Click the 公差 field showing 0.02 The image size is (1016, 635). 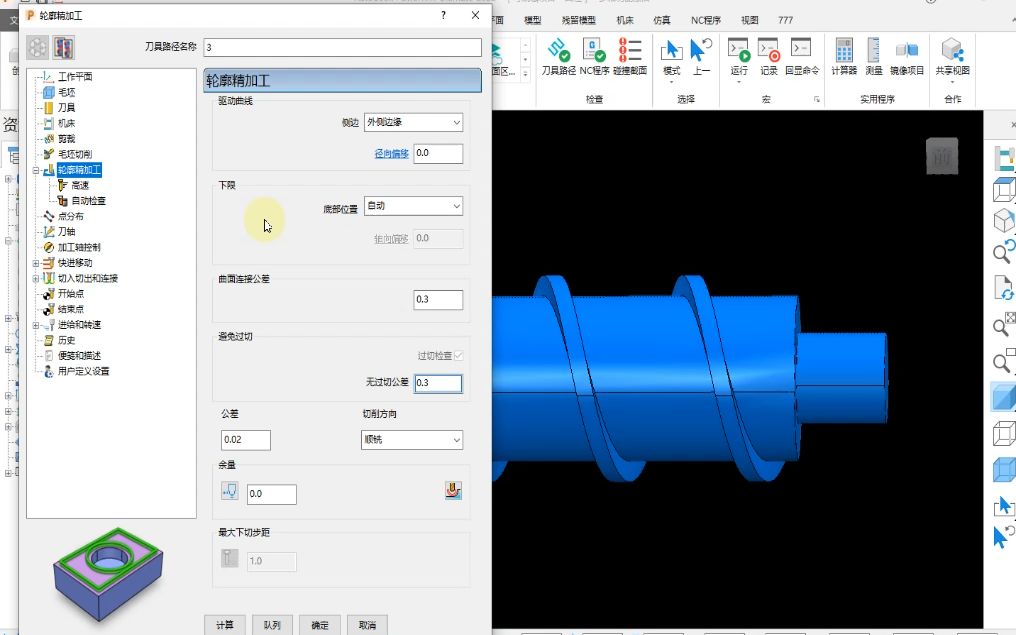(246, 440)
